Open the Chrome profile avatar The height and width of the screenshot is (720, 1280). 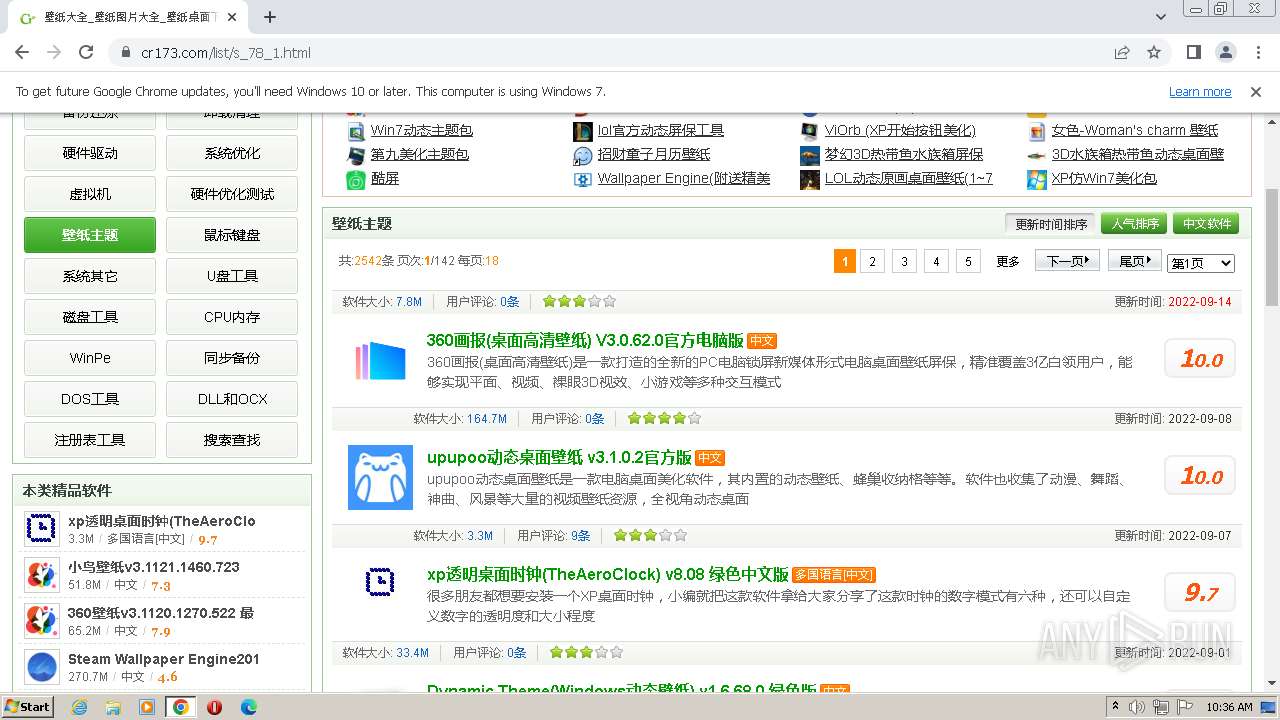[1225, 53]
